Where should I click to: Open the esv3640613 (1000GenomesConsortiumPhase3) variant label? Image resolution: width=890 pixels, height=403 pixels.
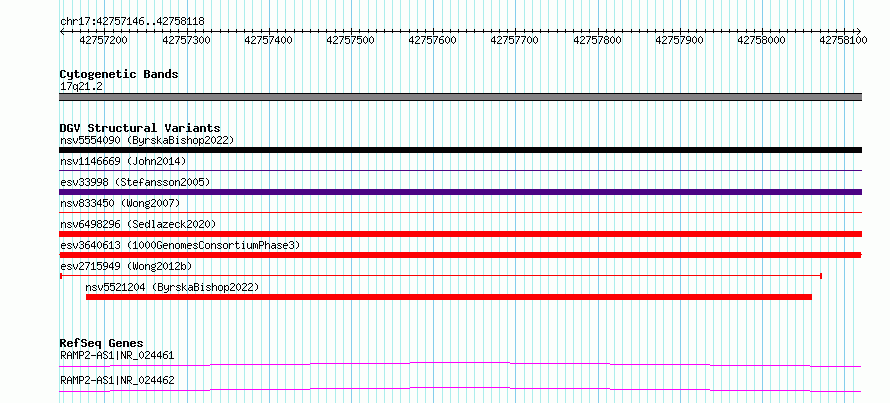[180, 245]
